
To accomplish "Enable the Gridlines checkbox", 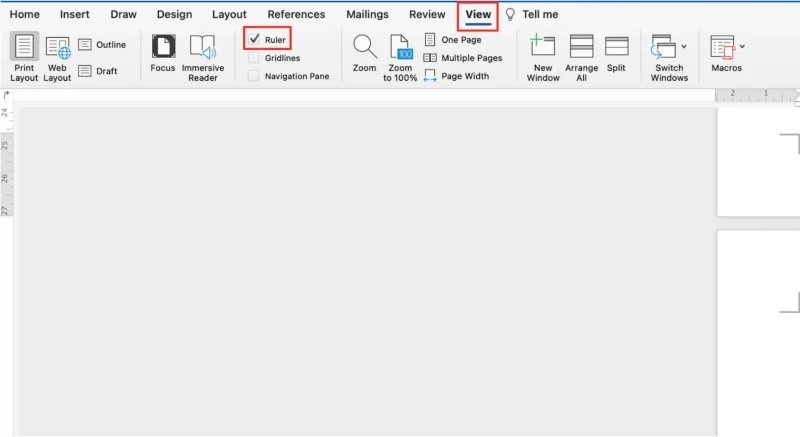I will coord(254,58).
